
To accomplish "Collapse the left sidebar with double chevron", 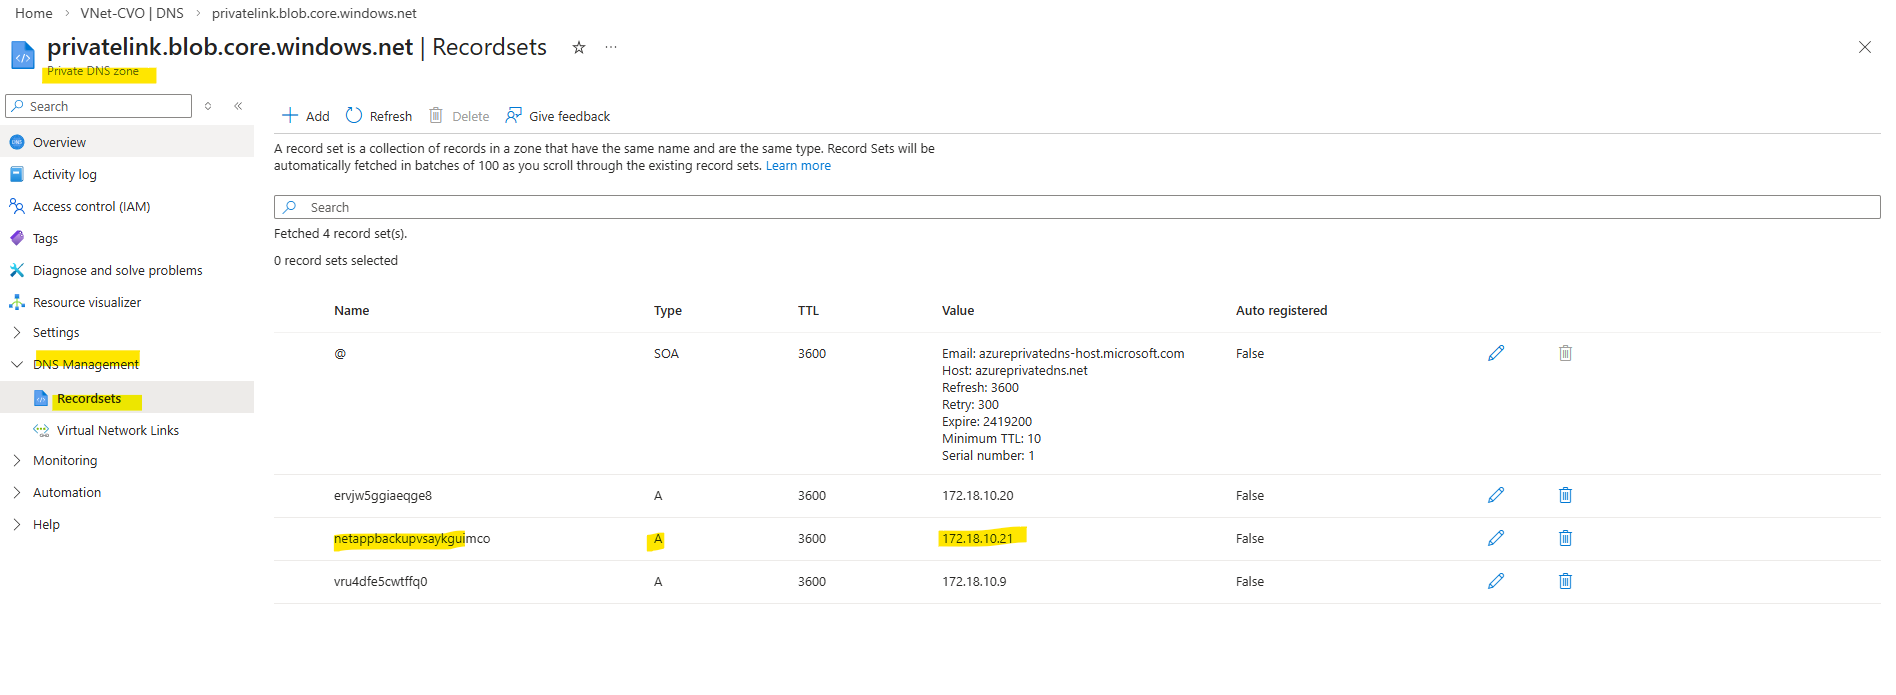I will click(238, 106).
